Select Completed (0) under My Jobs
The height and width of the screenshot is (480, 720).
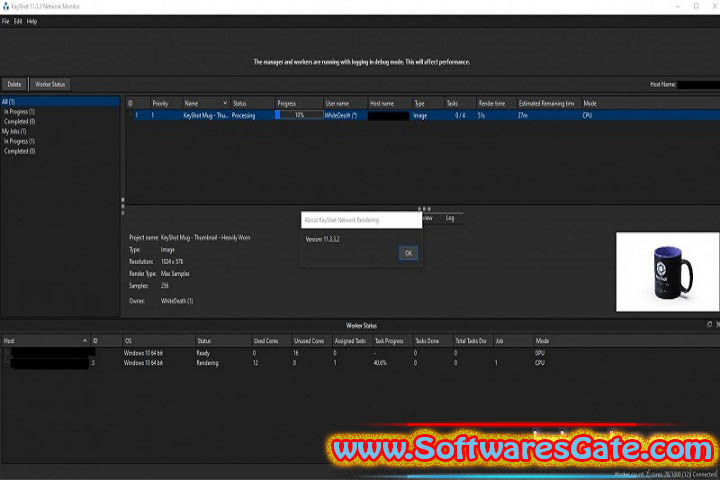pos(20,151)
